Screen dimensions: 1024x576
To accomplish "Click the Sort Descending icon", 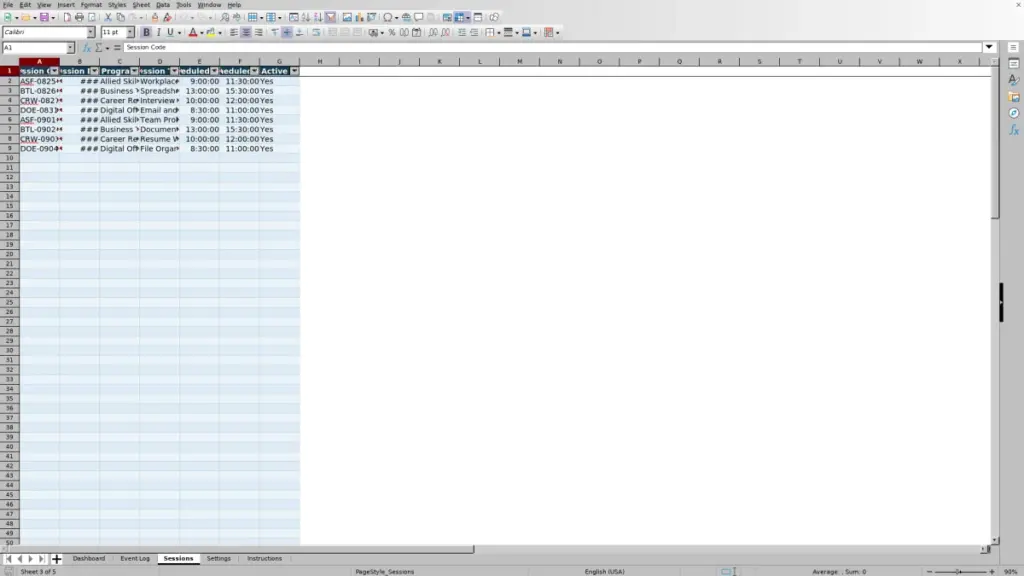I will pyautogui.click(x=318, y=17).
